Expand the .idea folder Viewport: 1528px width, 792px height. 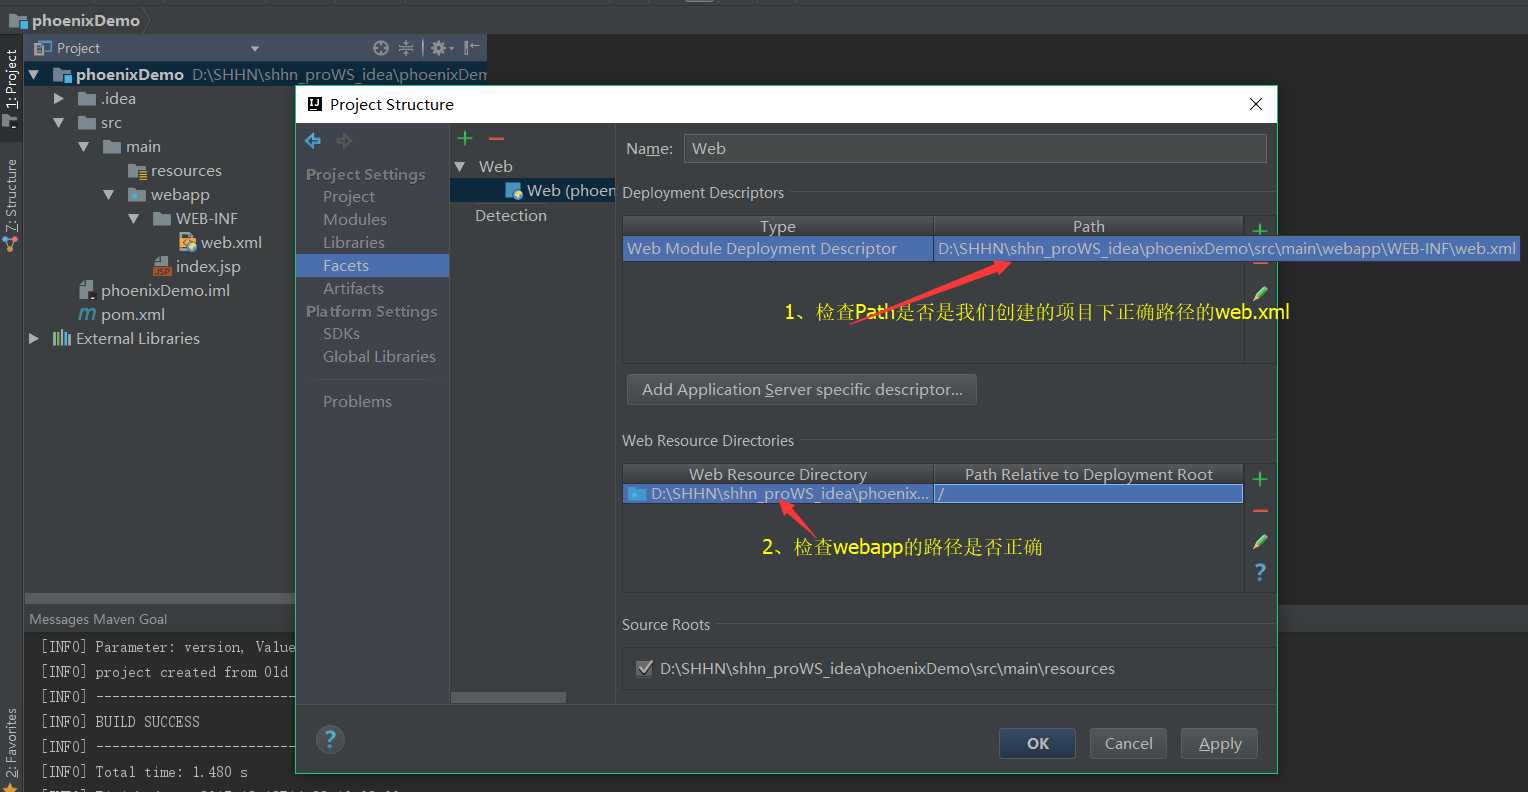click(x=59, y=98)
